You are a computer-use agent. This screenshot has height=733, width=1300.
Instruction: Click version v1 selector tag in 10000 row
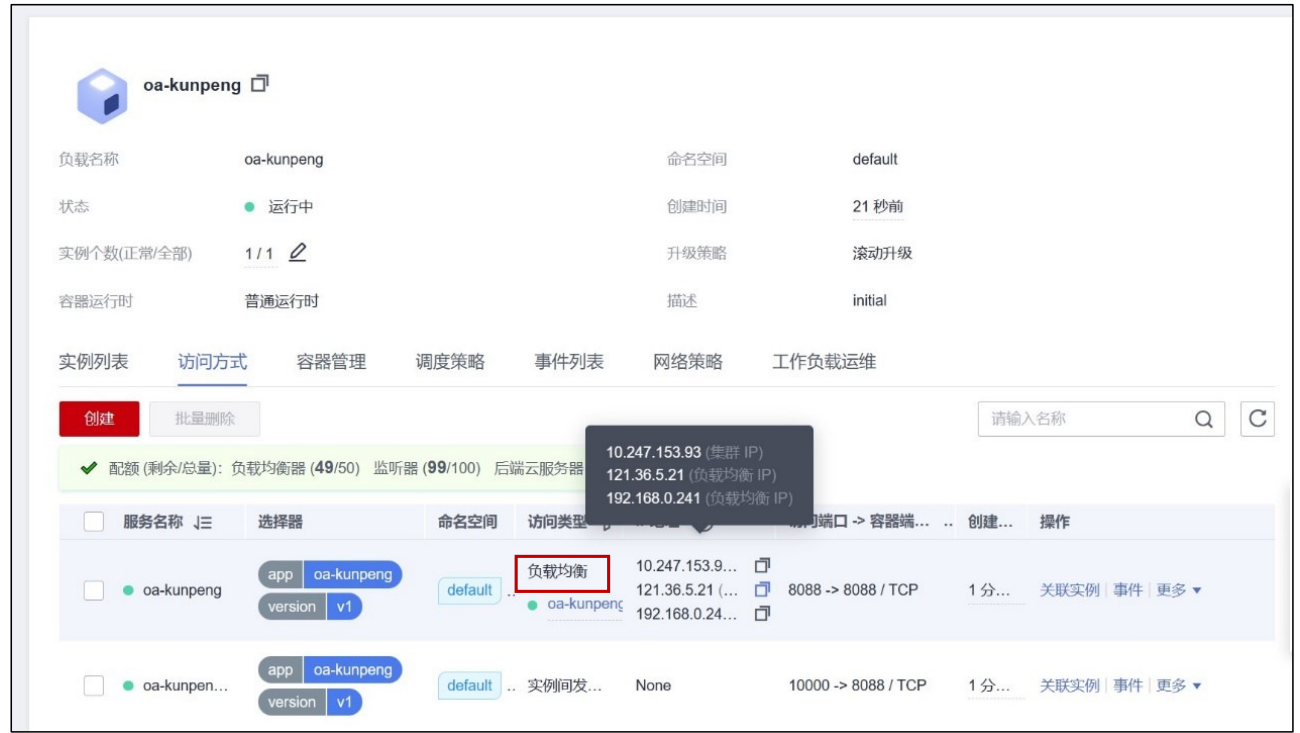(x=310, y=702)
